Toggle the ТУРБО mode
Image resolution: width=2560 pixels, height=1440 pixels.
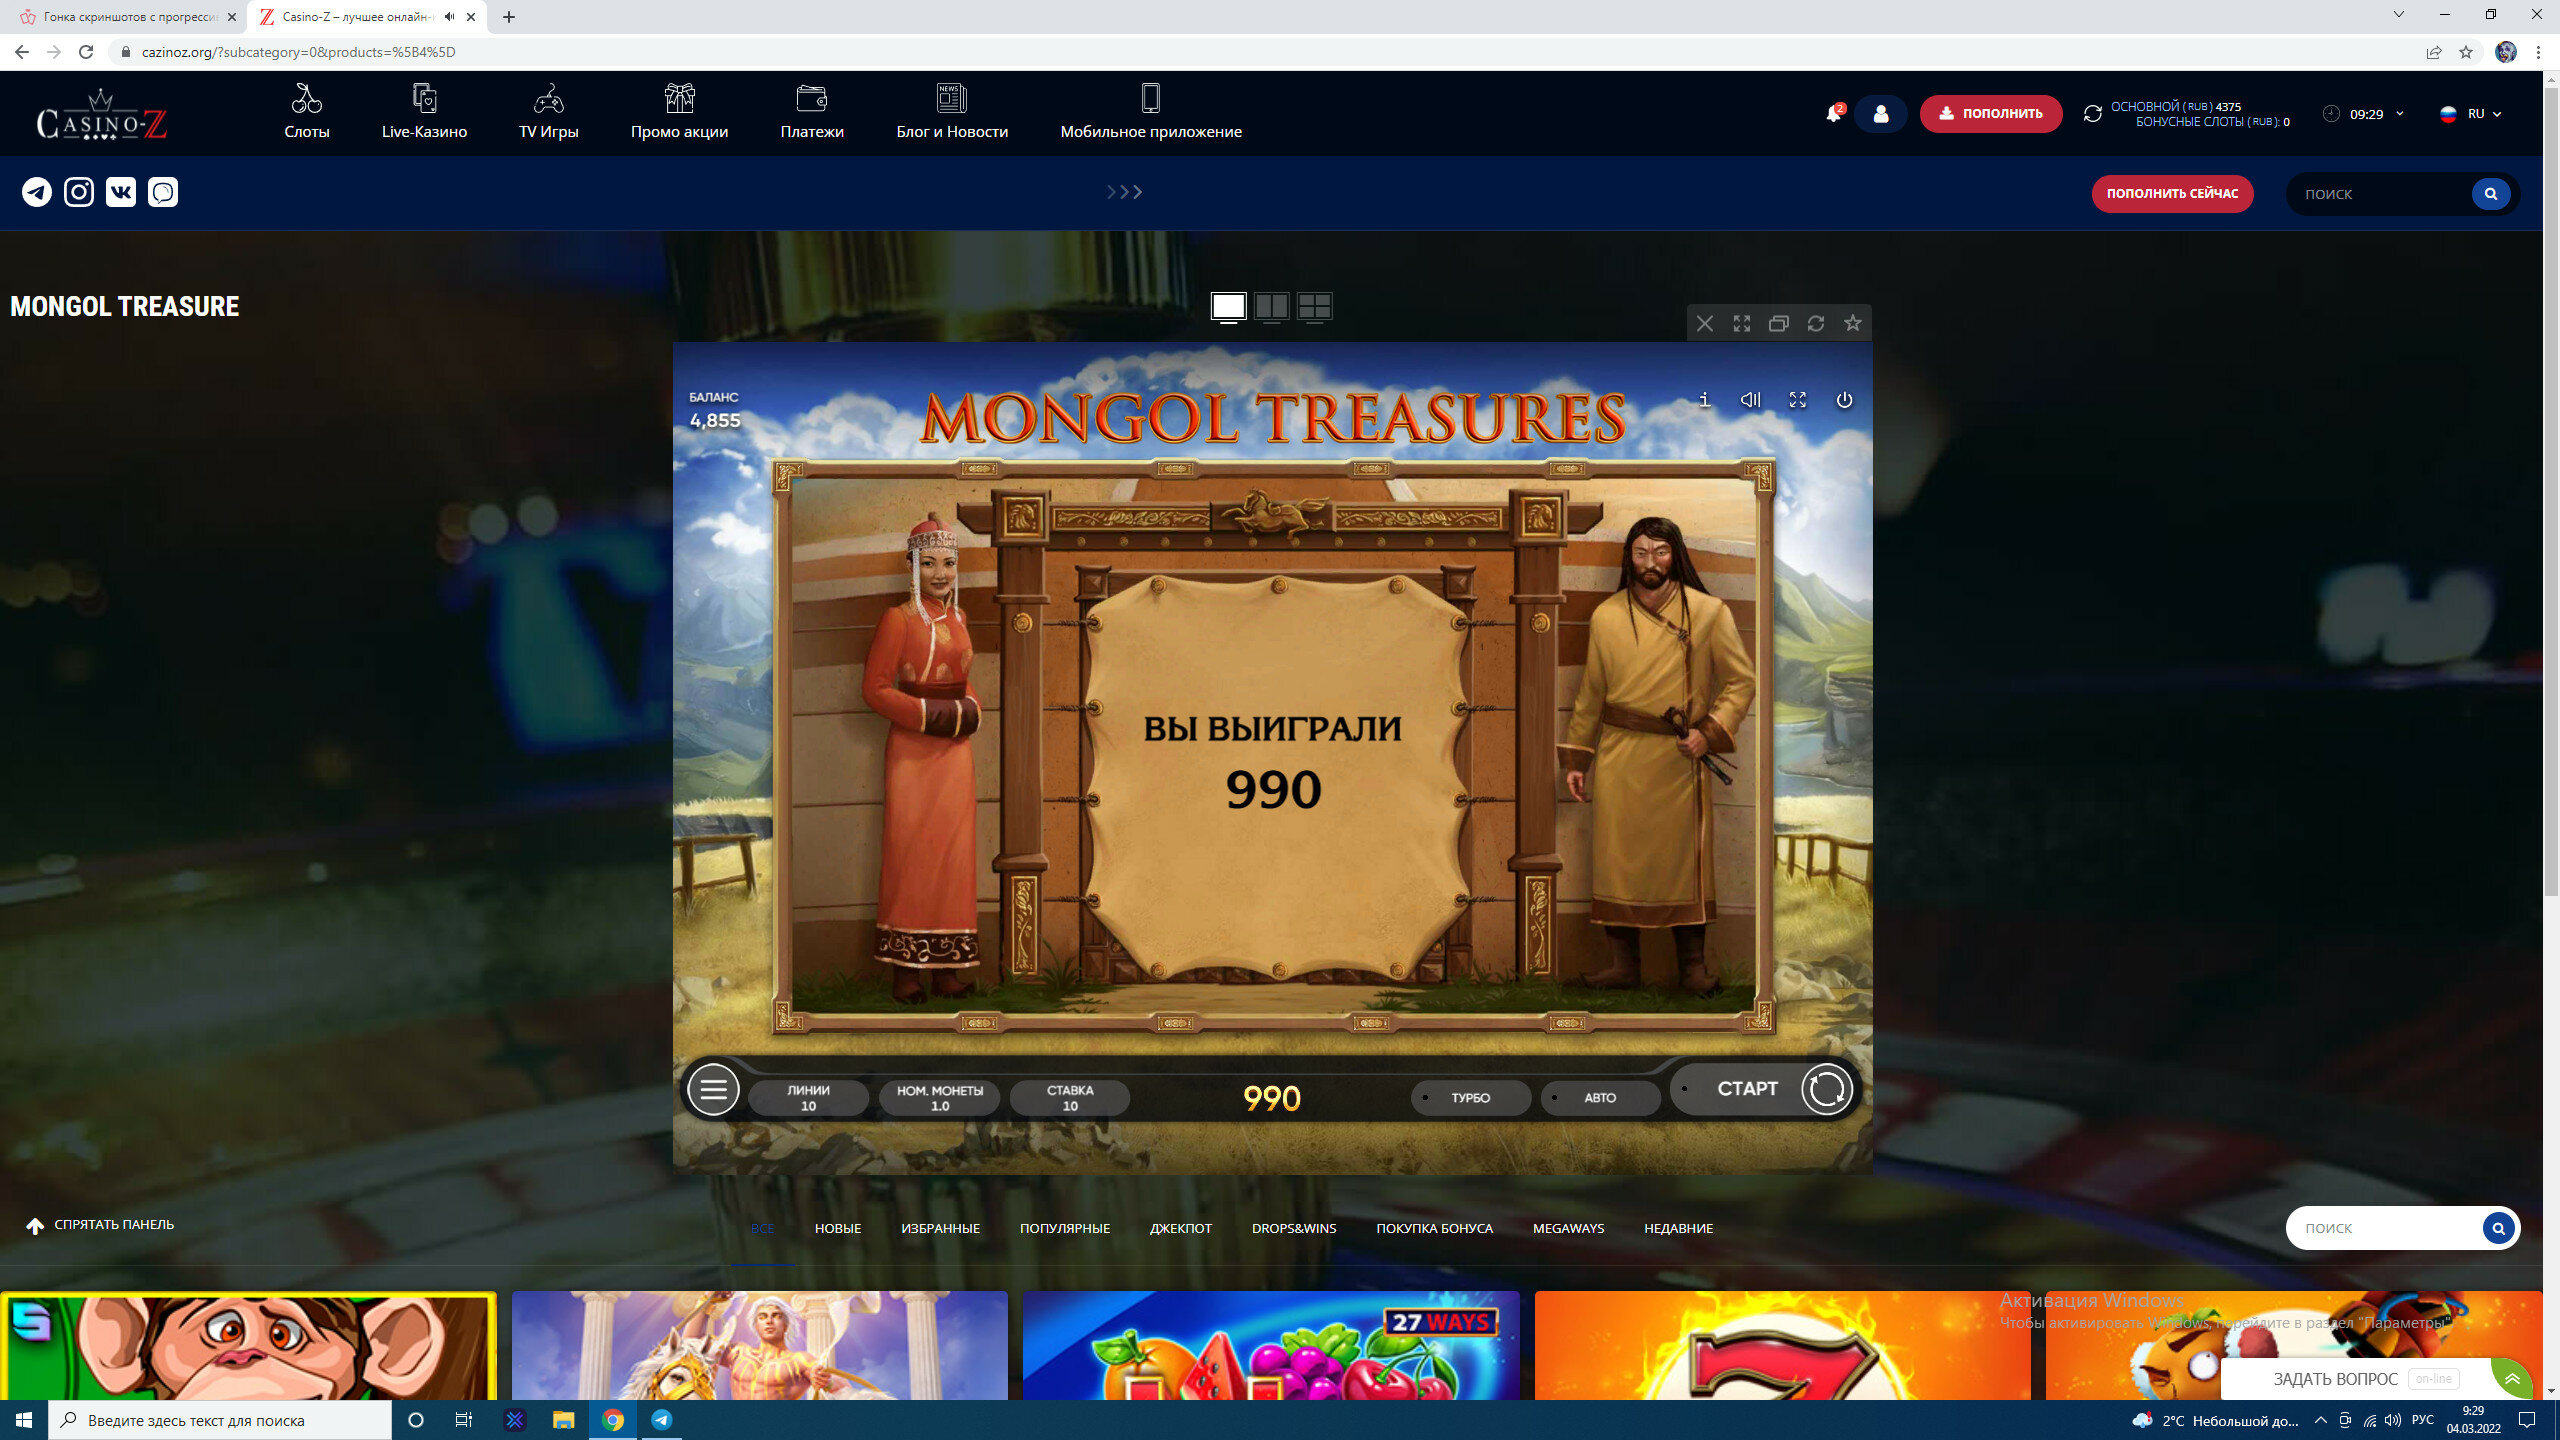pyautogui.click(x=1470, y=1098)
